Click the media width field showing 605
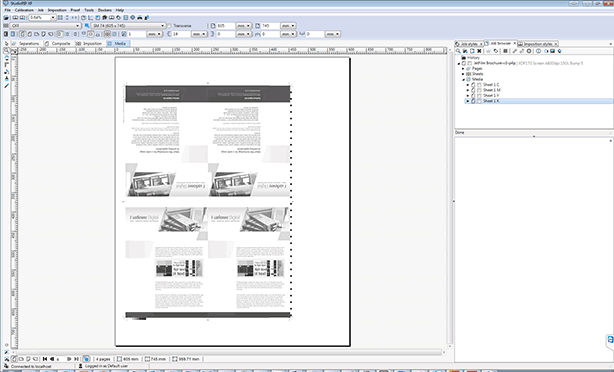This screenshot has height=372, width=614. (226, 25)
